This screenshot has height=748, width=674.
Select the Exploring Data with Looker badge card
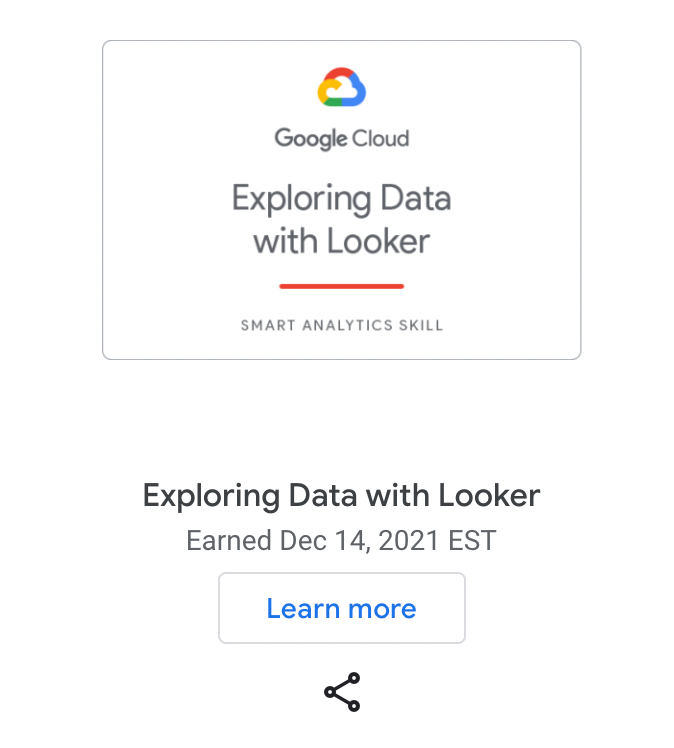342,200
